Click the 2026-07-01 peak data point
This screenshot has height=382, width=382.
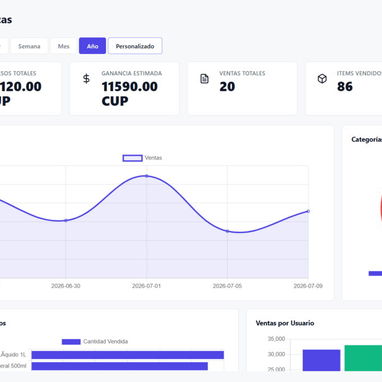point(146,176)
